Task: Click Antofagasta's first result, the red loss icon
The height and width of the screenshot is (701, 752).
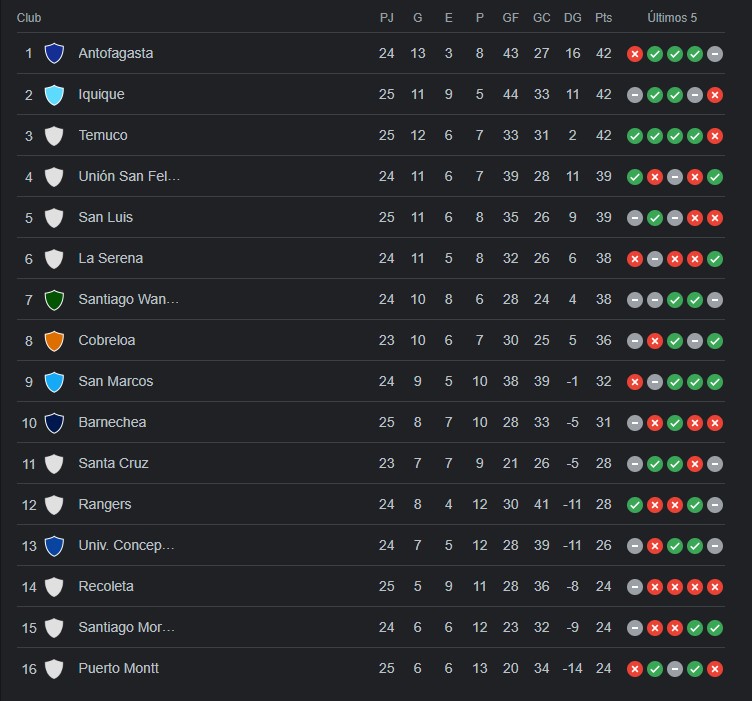Action: click(x=634, y=54)
